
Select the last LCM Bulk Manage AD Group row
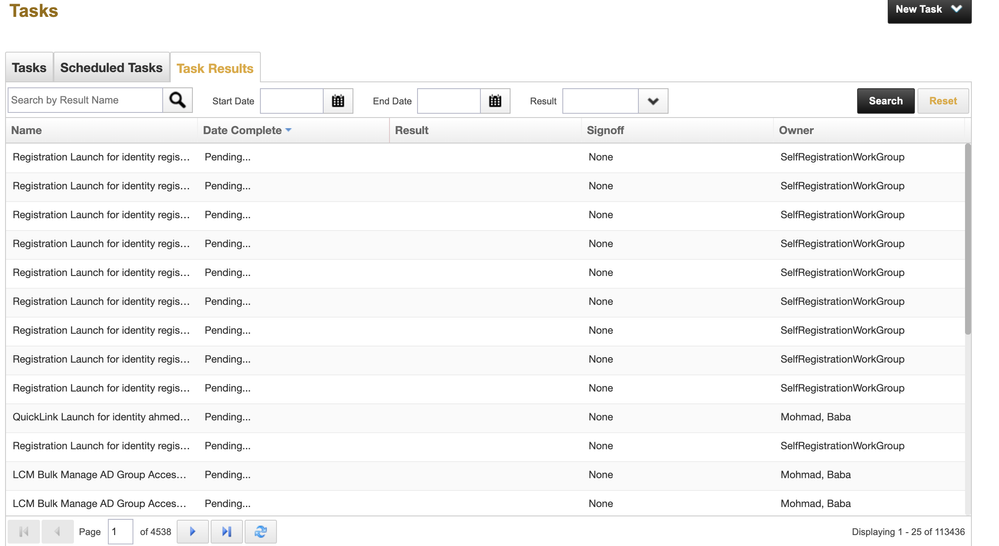coord(485,503)
